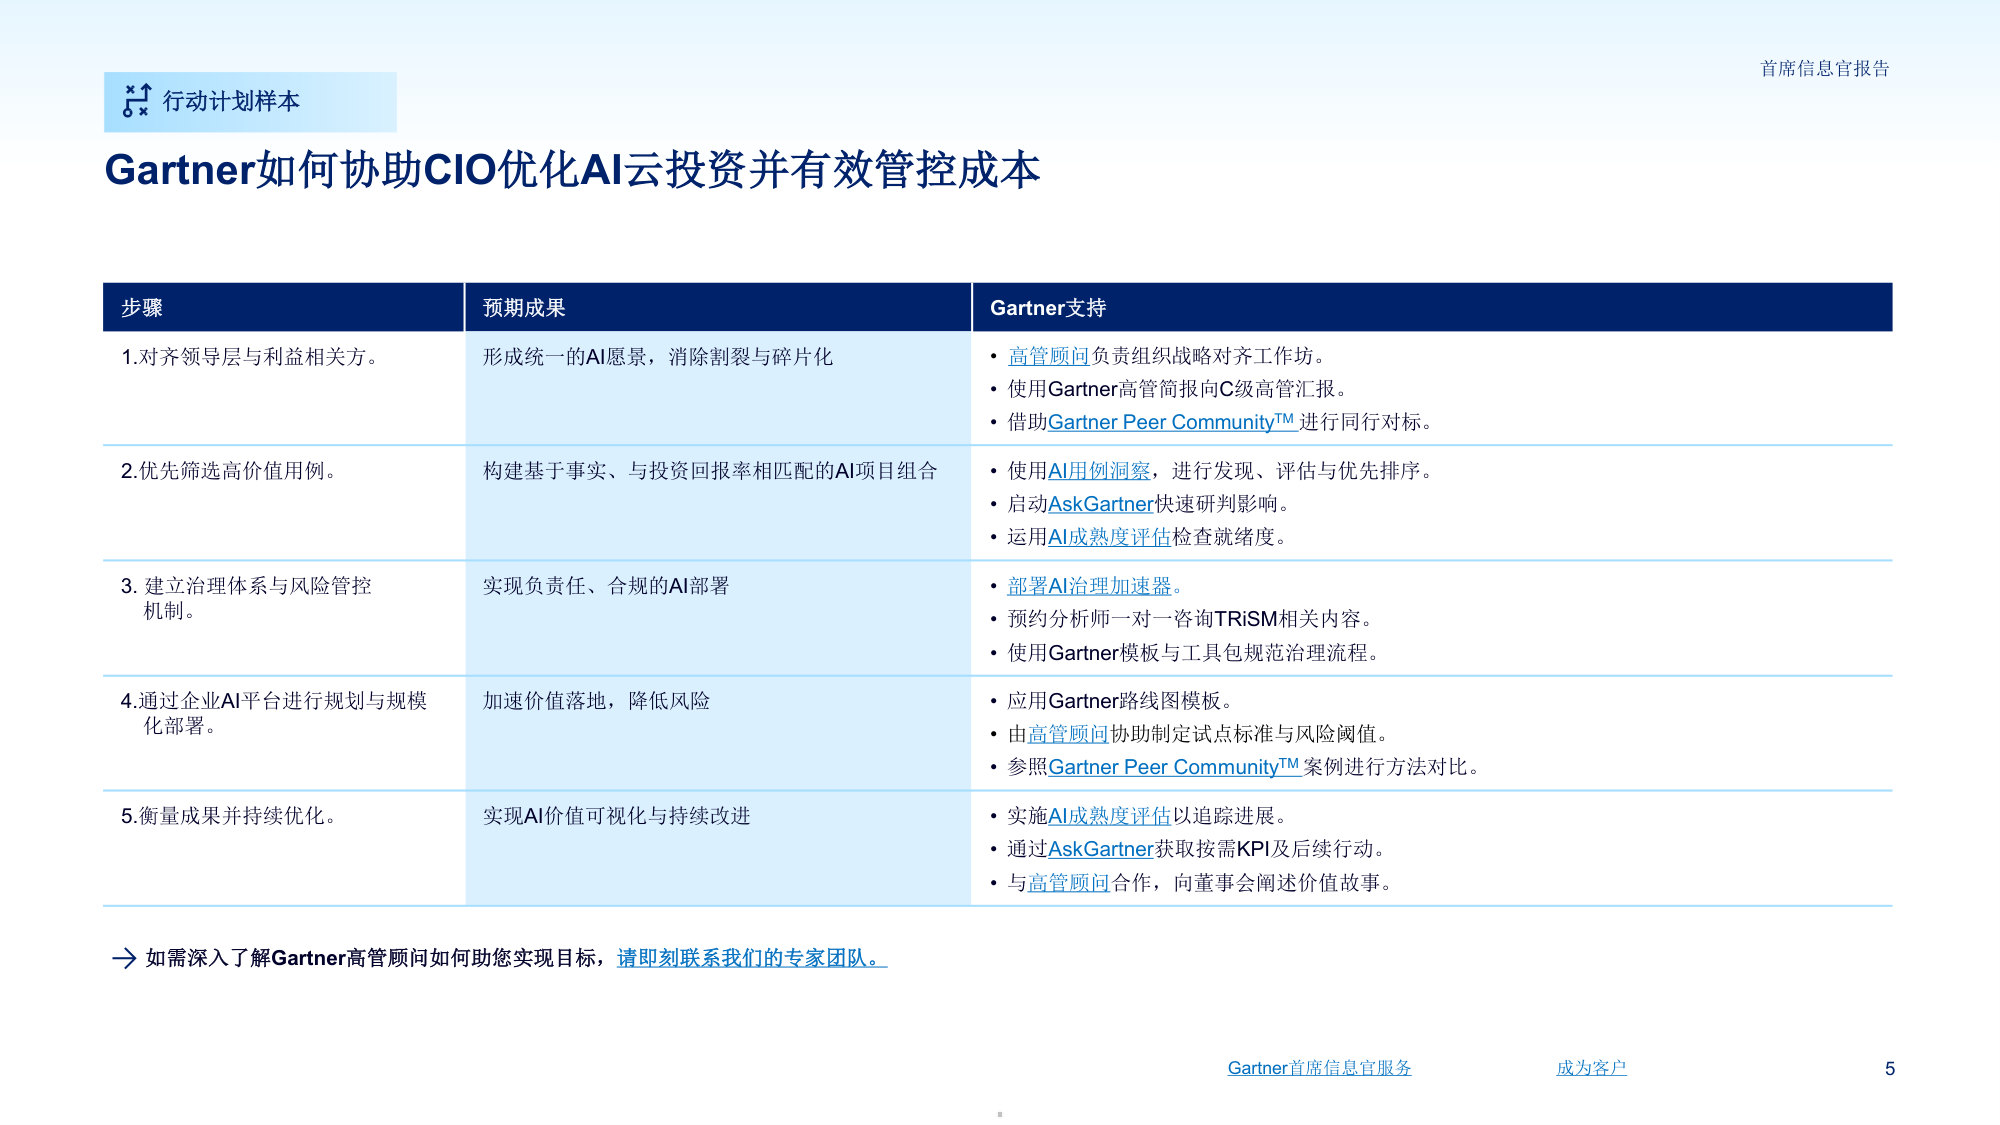Open AI用例洞察 link
2000x1125 pixels.
coord(1099,471)
